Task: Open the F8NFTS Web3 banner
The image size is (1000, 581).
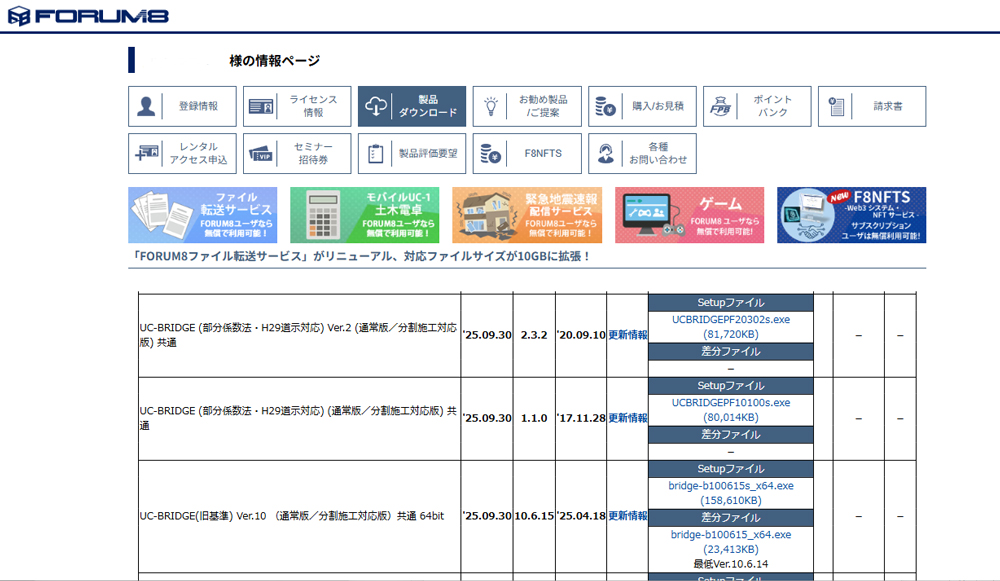Action: (851, 215)
